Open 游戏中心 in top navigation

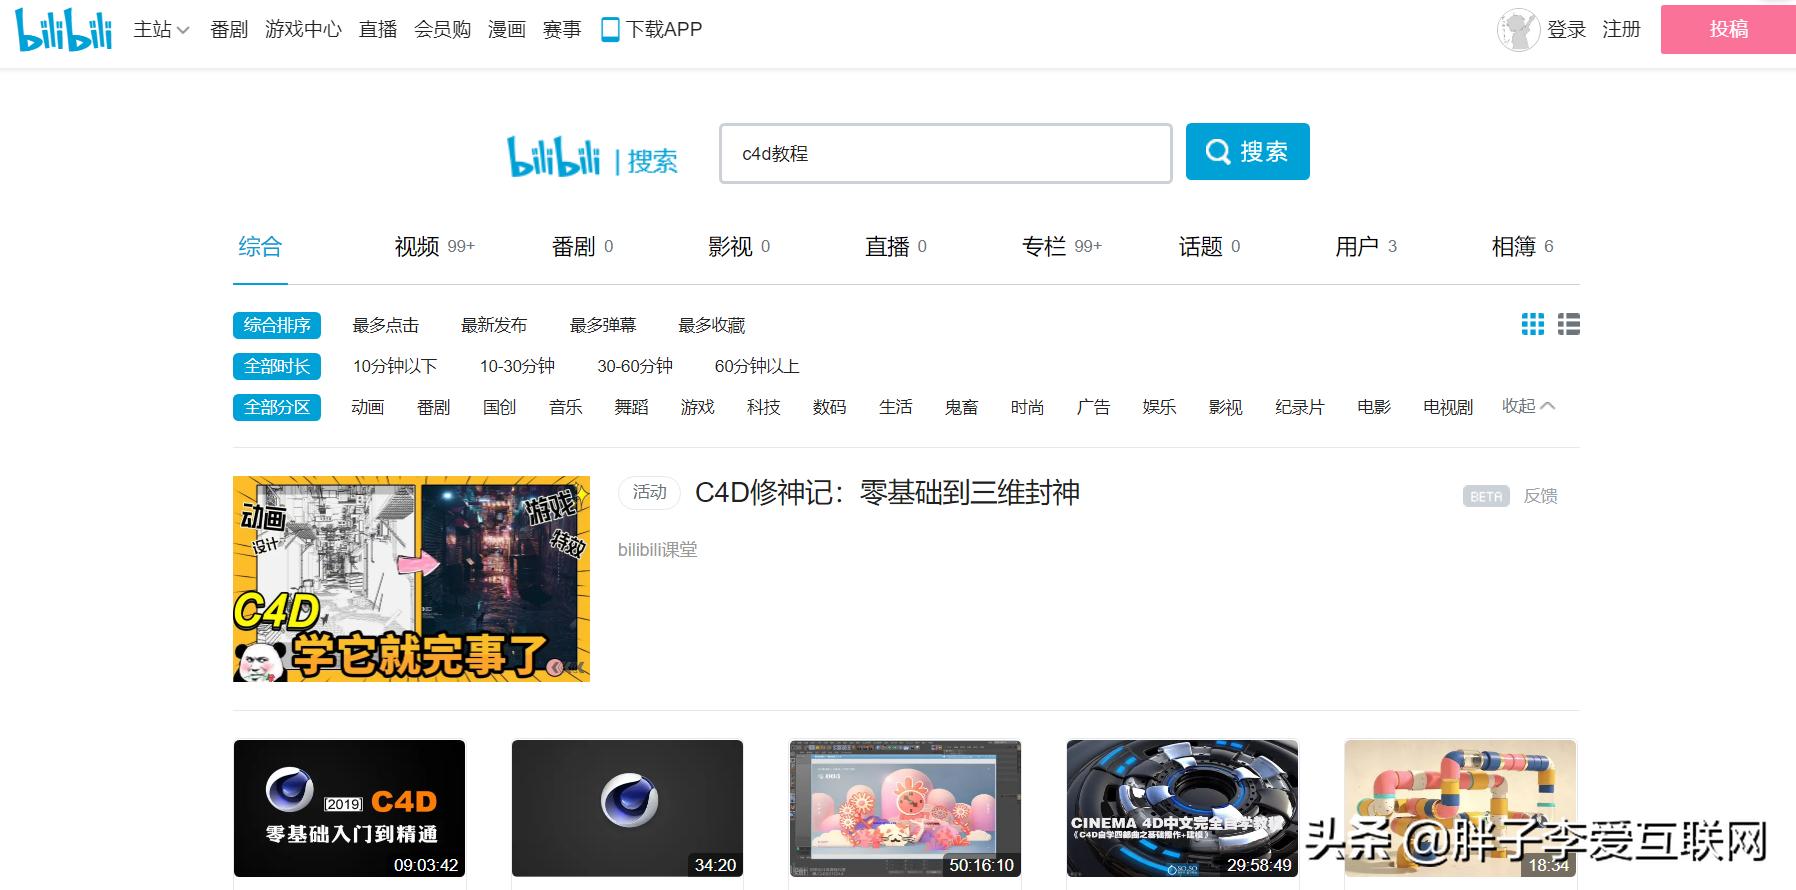303,30
